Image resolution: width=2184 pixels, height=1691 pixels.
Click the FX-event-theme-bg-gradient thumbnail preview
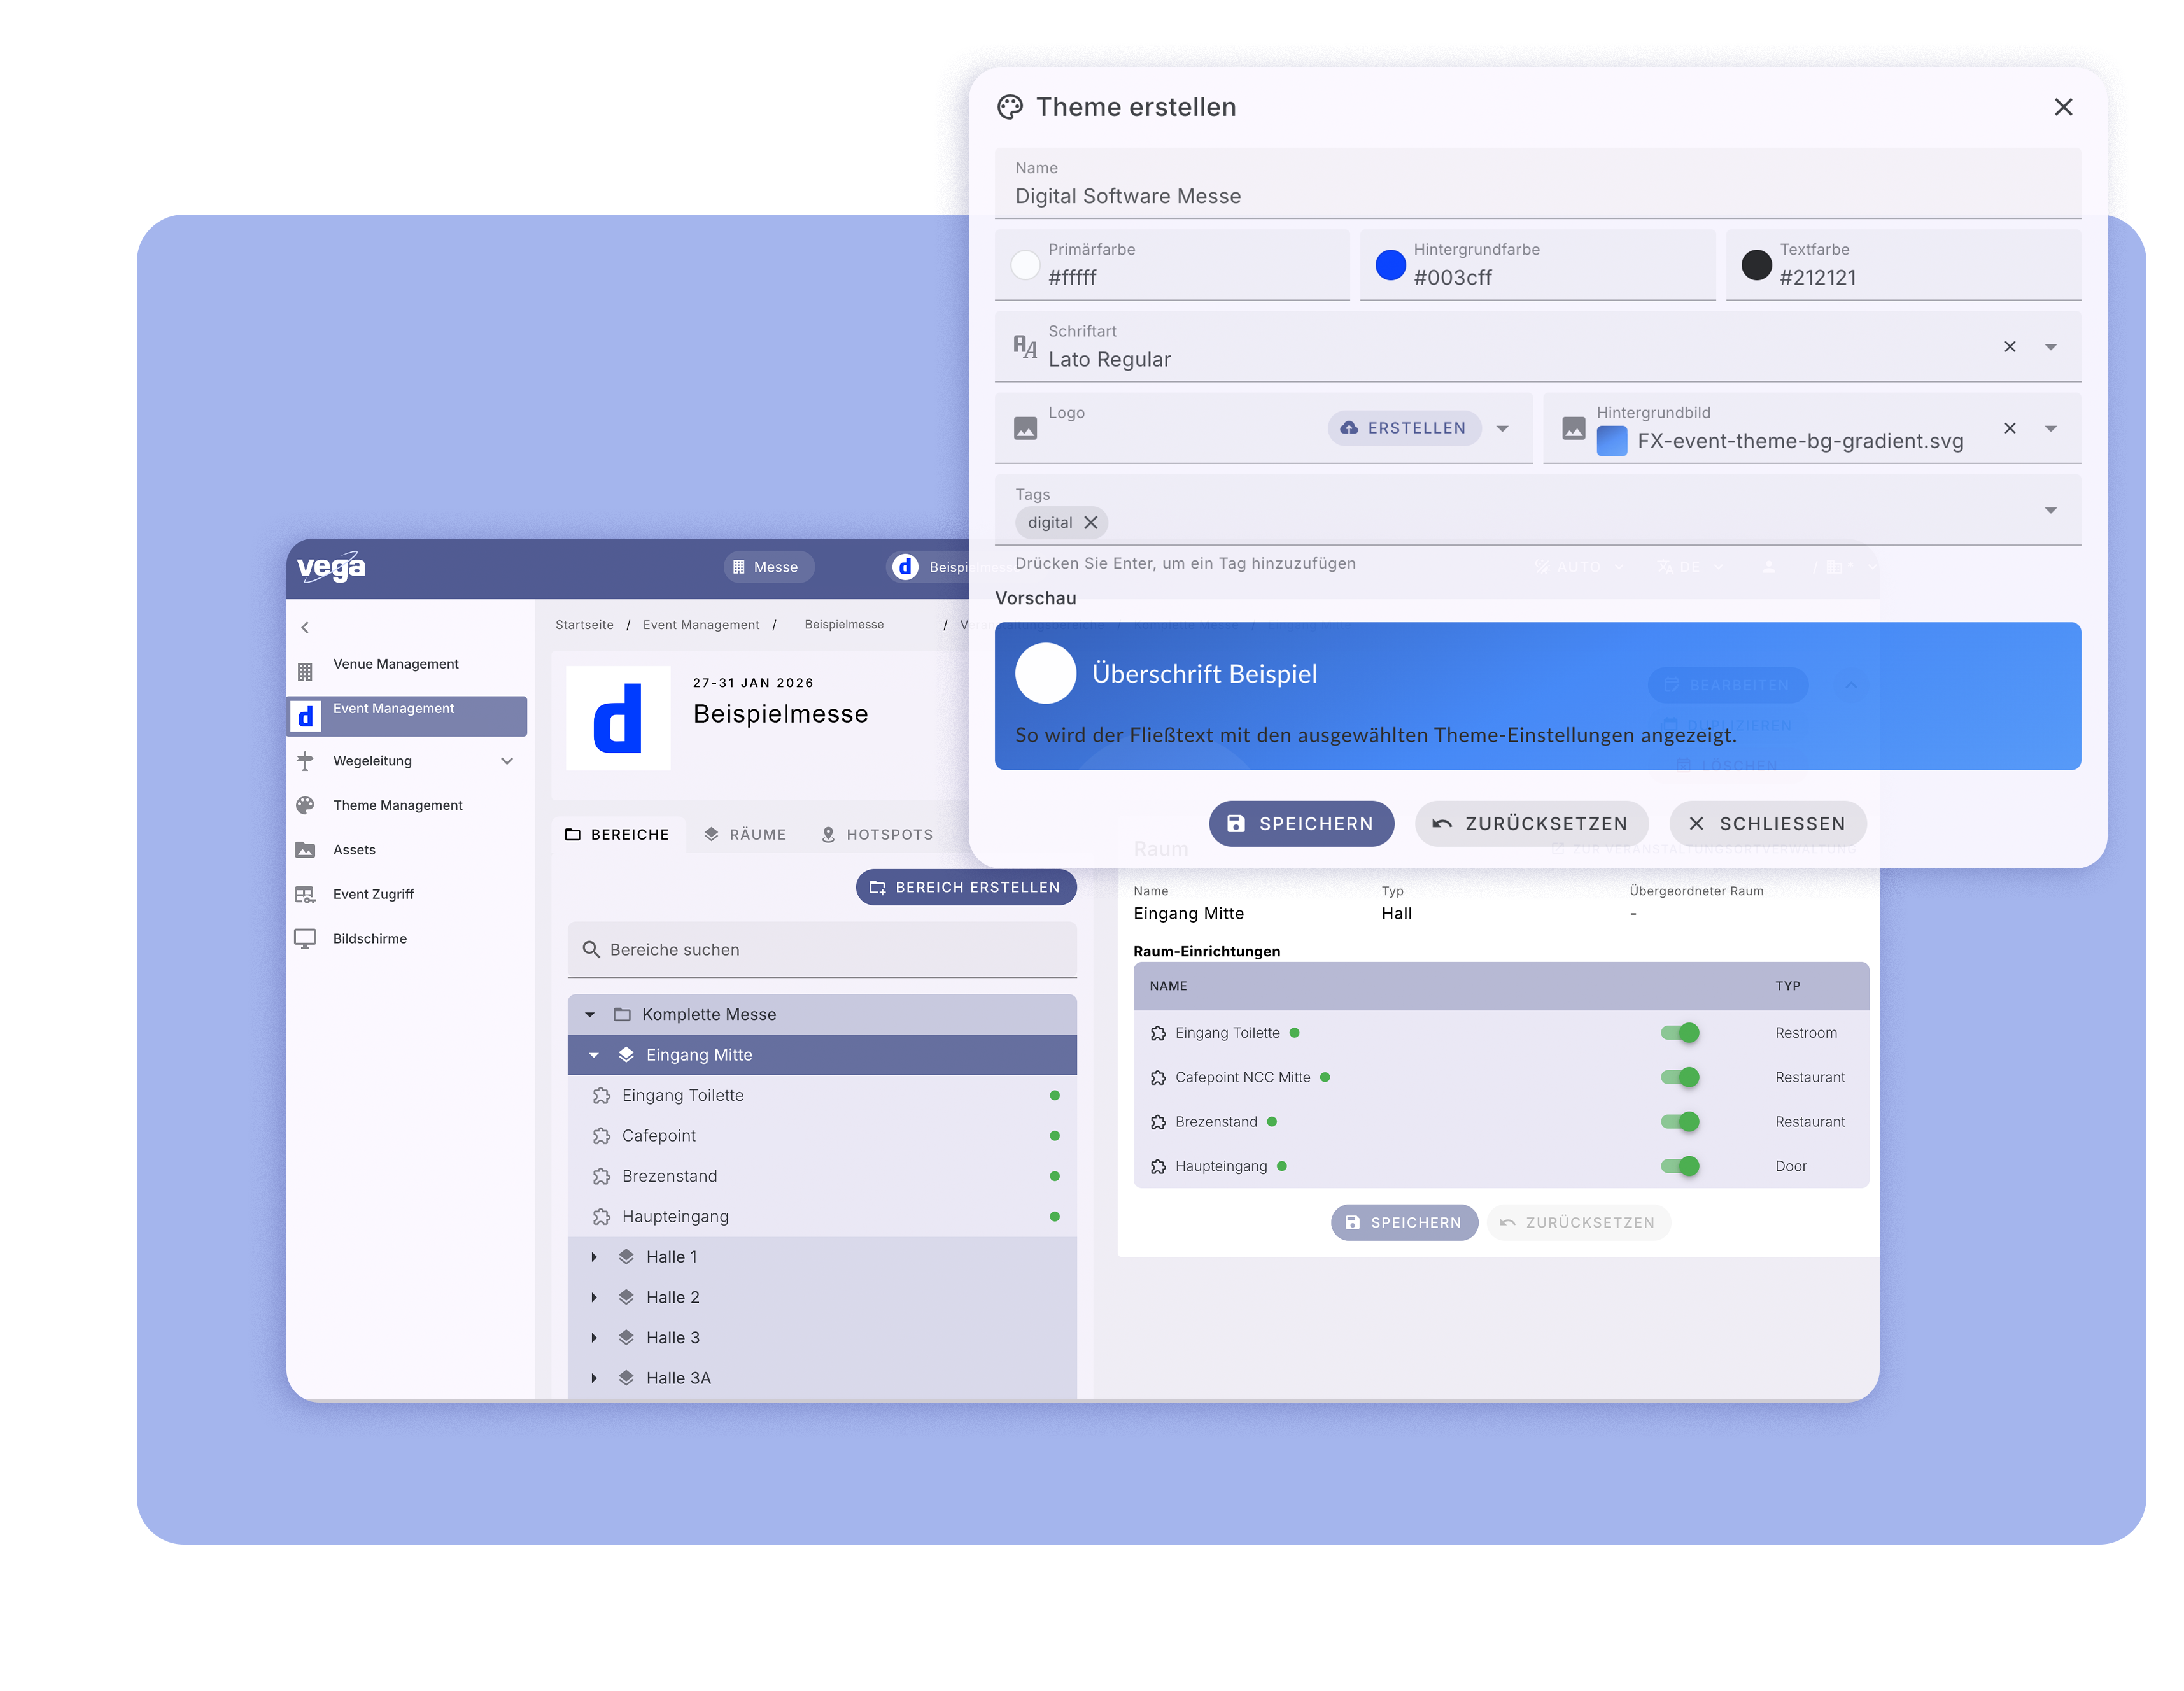(x=1611, y=441)
